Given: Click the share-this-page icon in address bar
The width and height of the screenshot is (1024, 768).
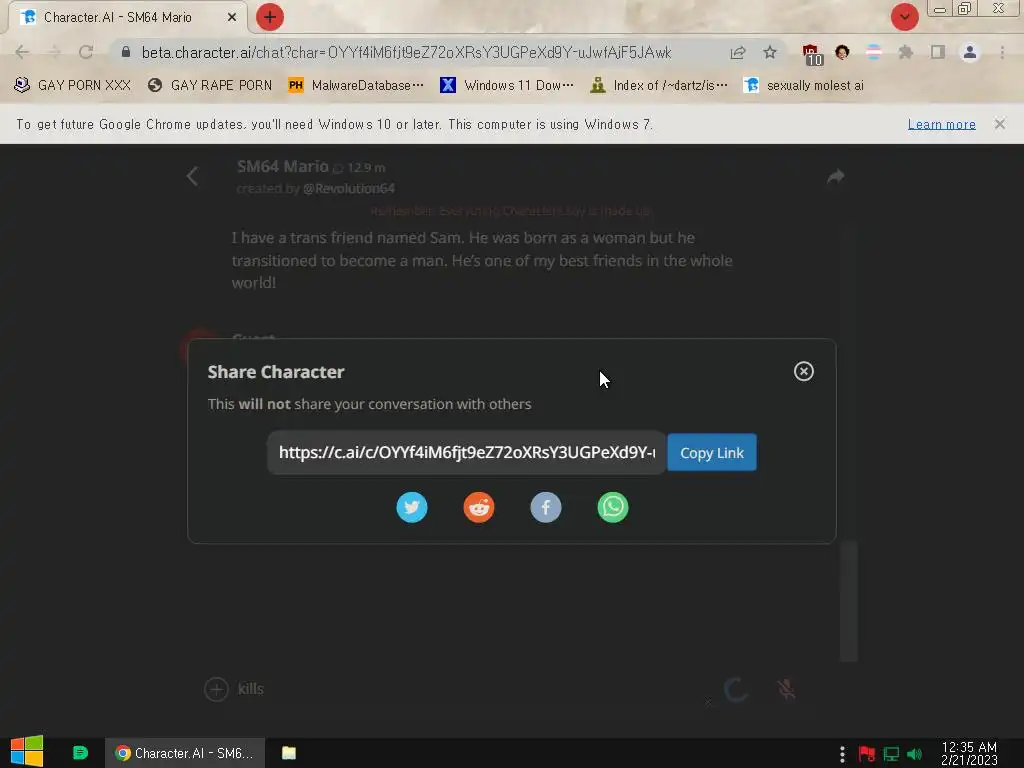Looking at the screenshot, I should pos(738,52).
